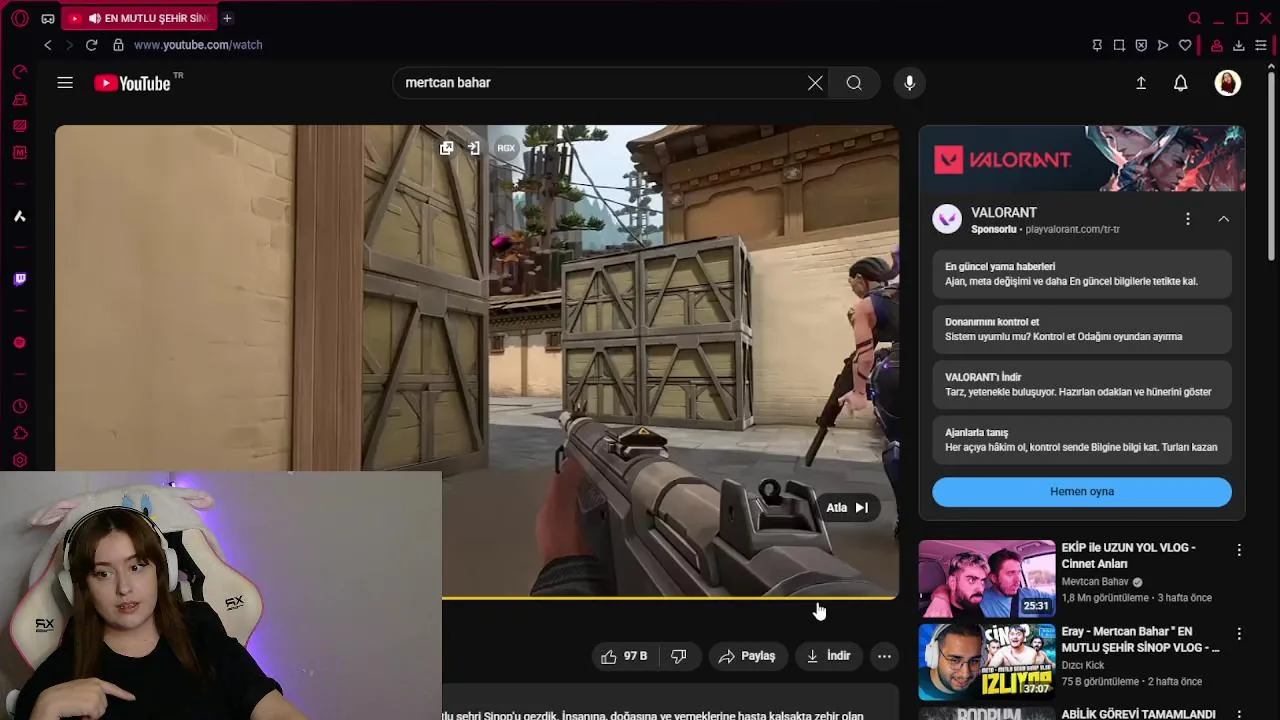The image size is (1280, 720).
Task: Open the VALORANT'ı İndir ad link
Action: point(1082,384)
